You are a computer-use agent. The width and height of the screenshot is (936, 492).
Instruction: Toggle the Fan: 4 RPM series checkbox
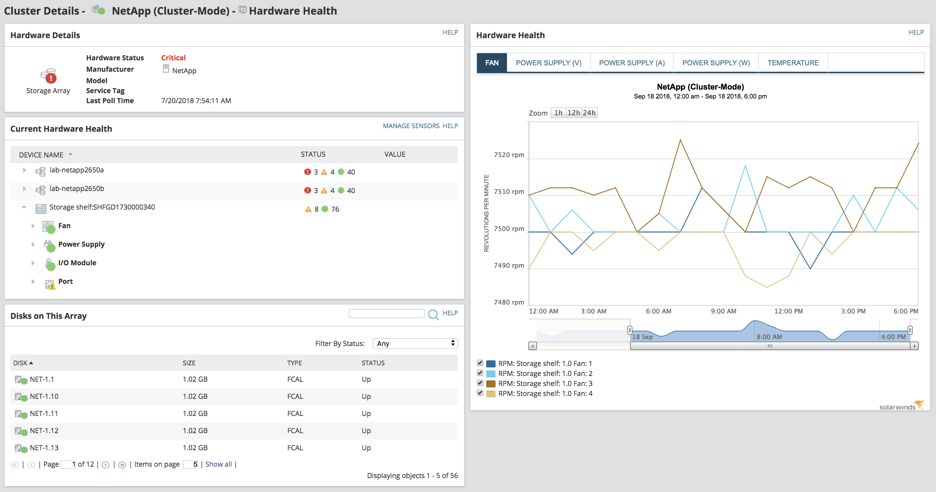(480, 393)
